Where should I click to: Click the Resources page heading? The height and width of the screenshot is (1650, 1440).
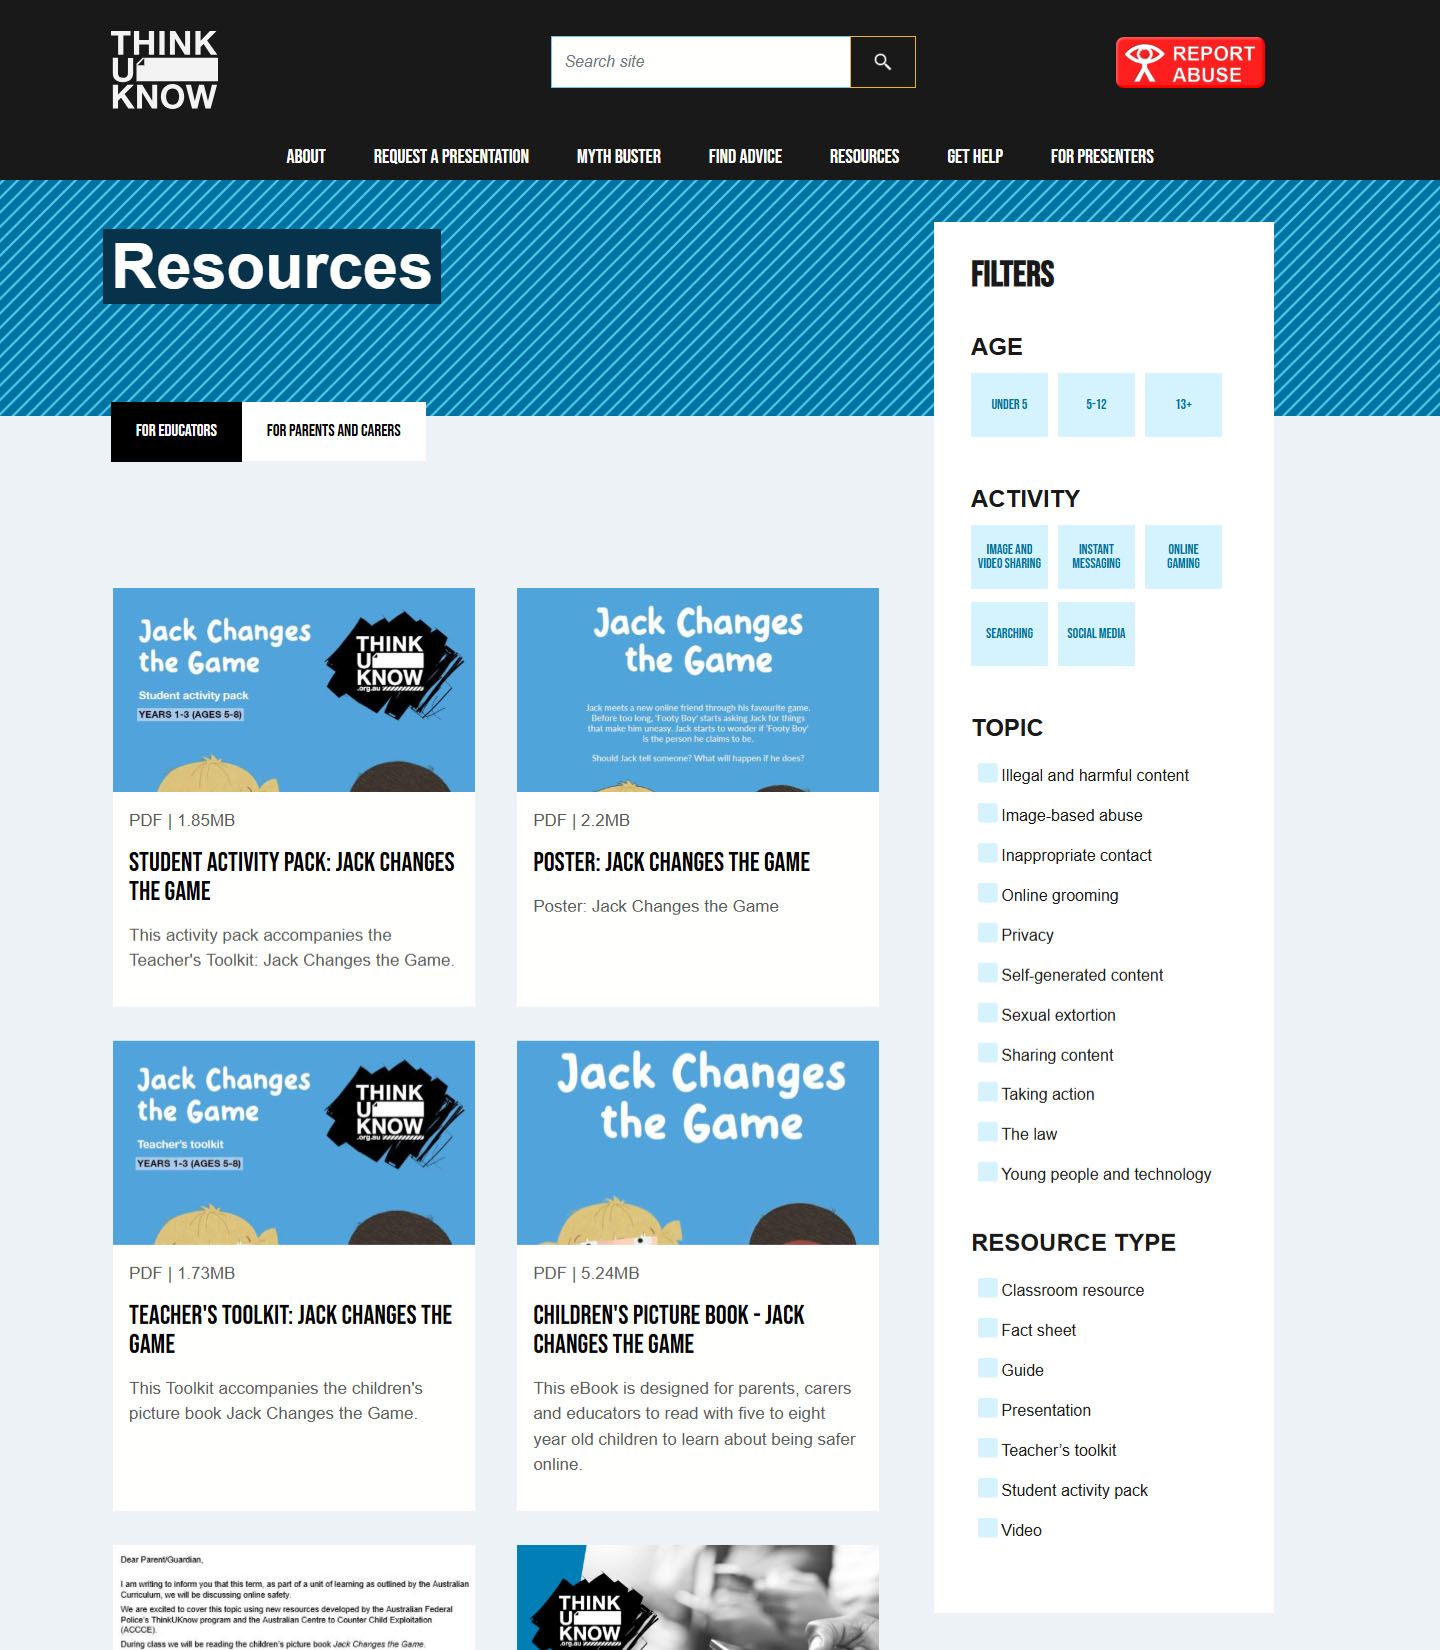[x=272, y=267]
